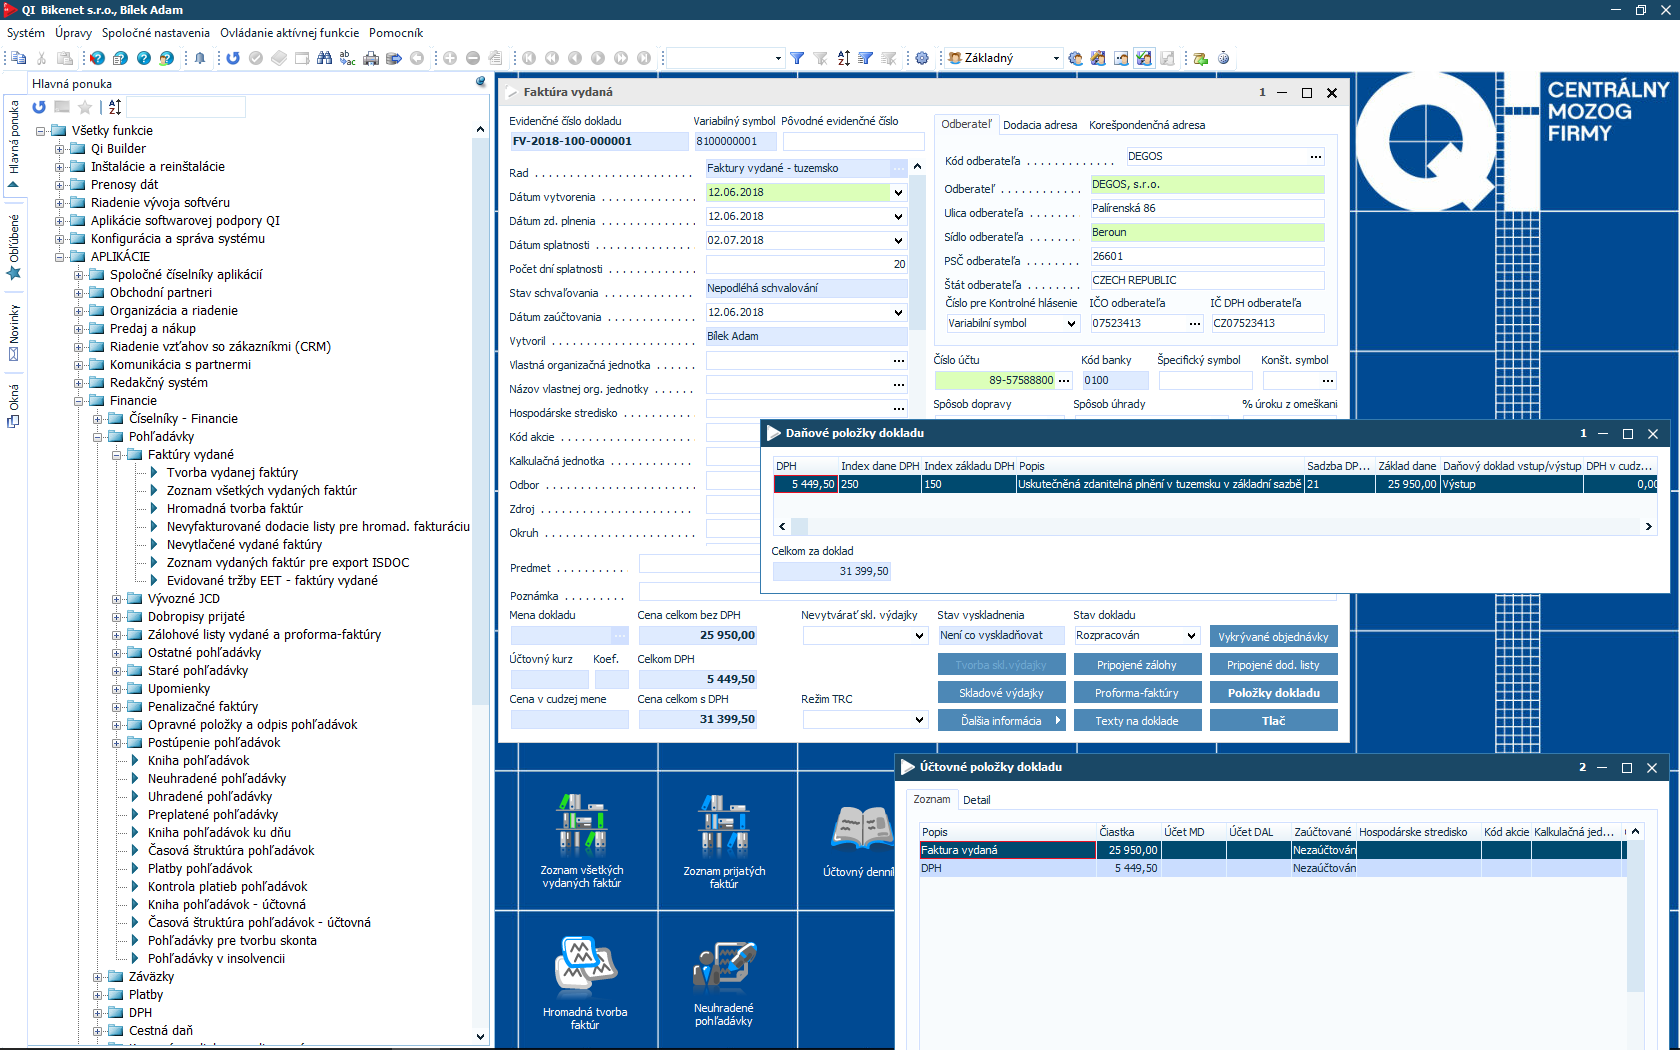The width and height of the screenshot is (1680, 1050).
Task: Click the printer icon in the toolbar
Action: (x=371, y=58)
